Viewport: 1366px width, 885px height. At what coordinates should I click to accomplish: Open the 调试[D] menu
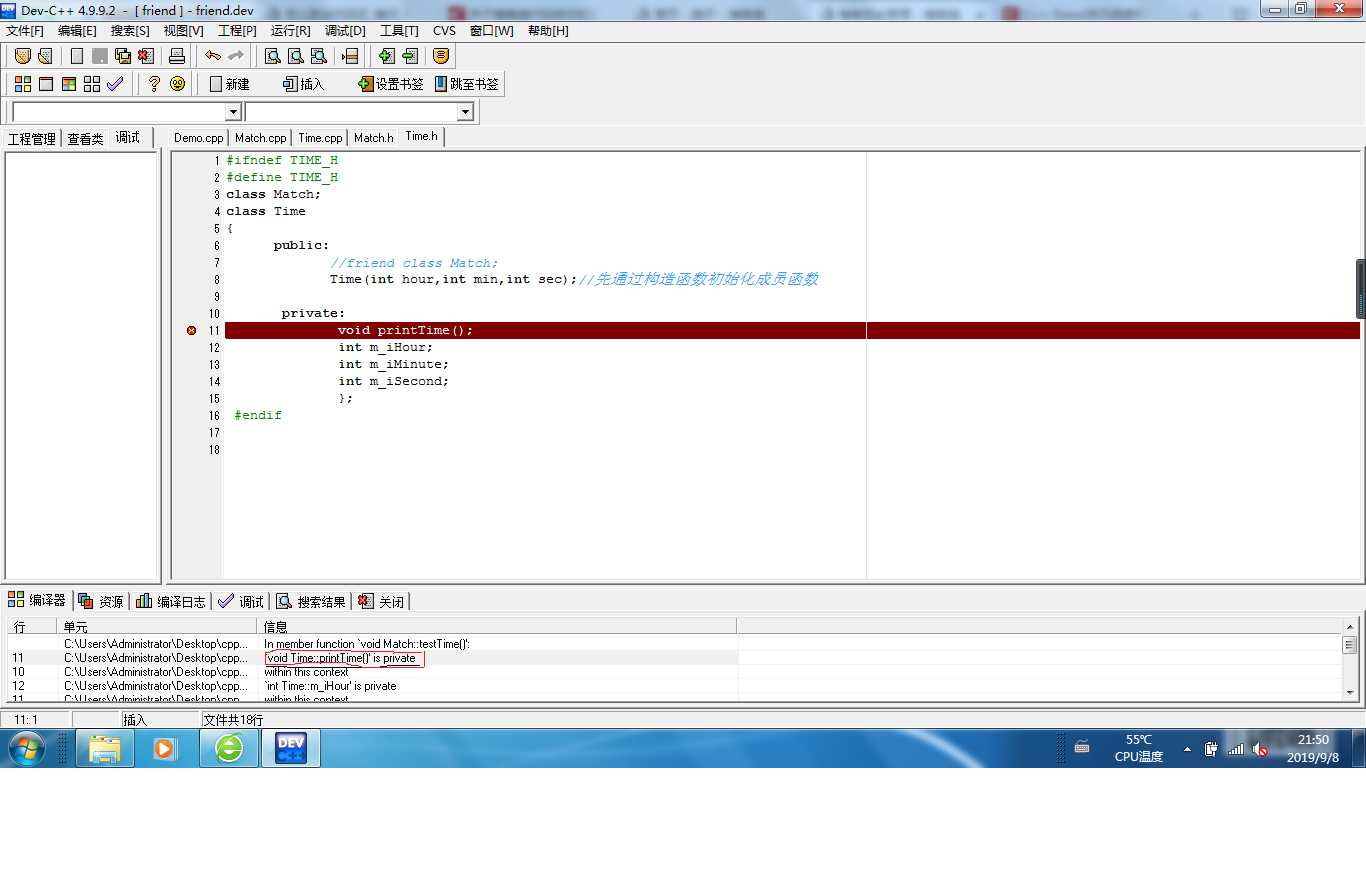click(345, 31)
